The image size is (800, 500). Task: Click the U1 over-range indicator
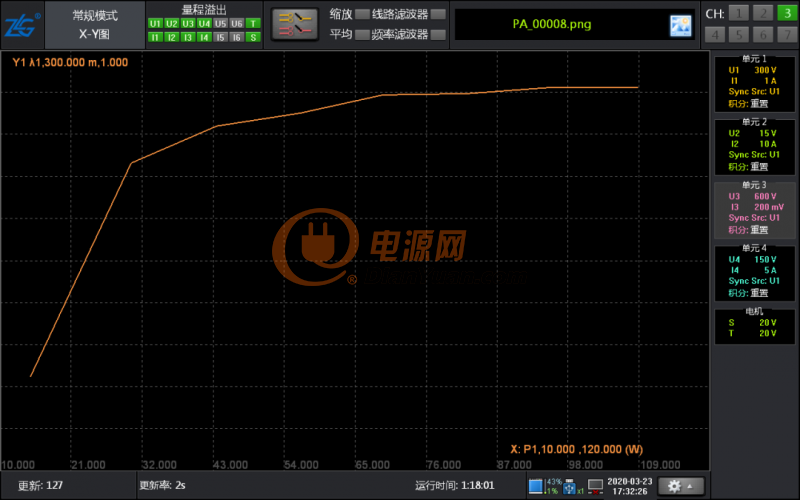(x=155, y=23)
